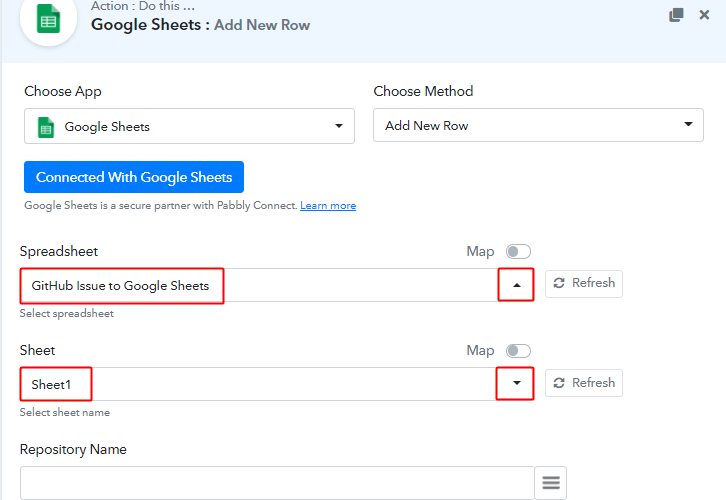Close the Google Sheets action panel

(x=704, y=15)
